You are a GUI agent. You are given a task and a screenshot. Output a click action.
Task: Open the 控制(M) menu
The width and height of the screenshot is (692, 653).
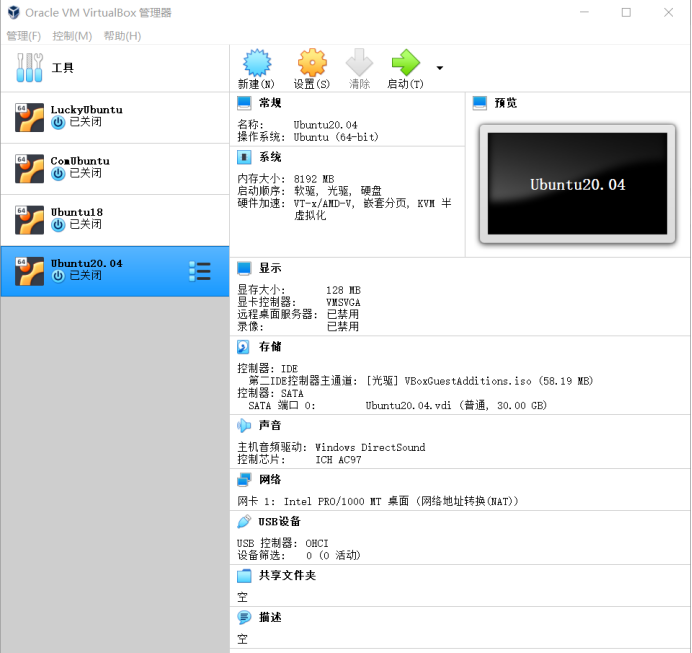[x=72, y=36]
